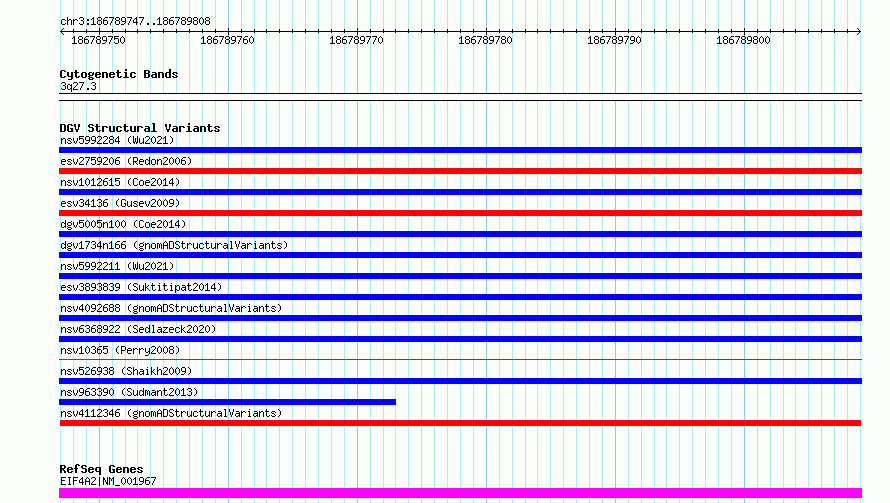Click ruler position 186789800
This screenshot has width=890, height=503.
point(743,40)
